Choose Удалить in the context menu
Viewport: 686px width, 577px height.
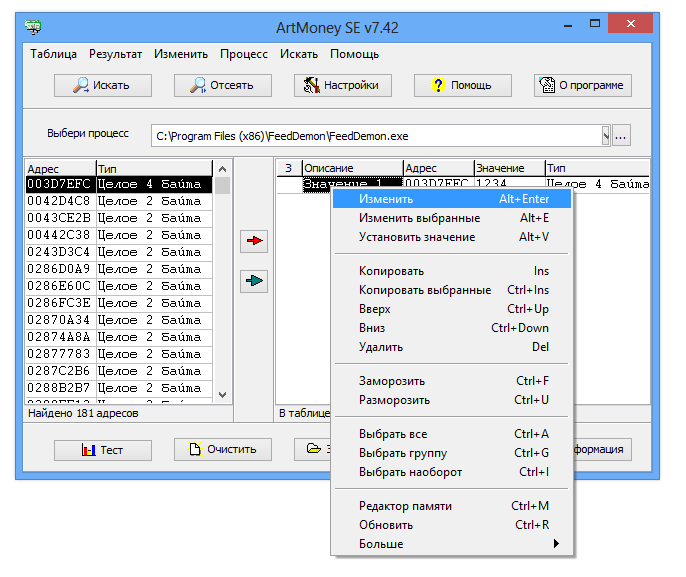tap(452, 347)
